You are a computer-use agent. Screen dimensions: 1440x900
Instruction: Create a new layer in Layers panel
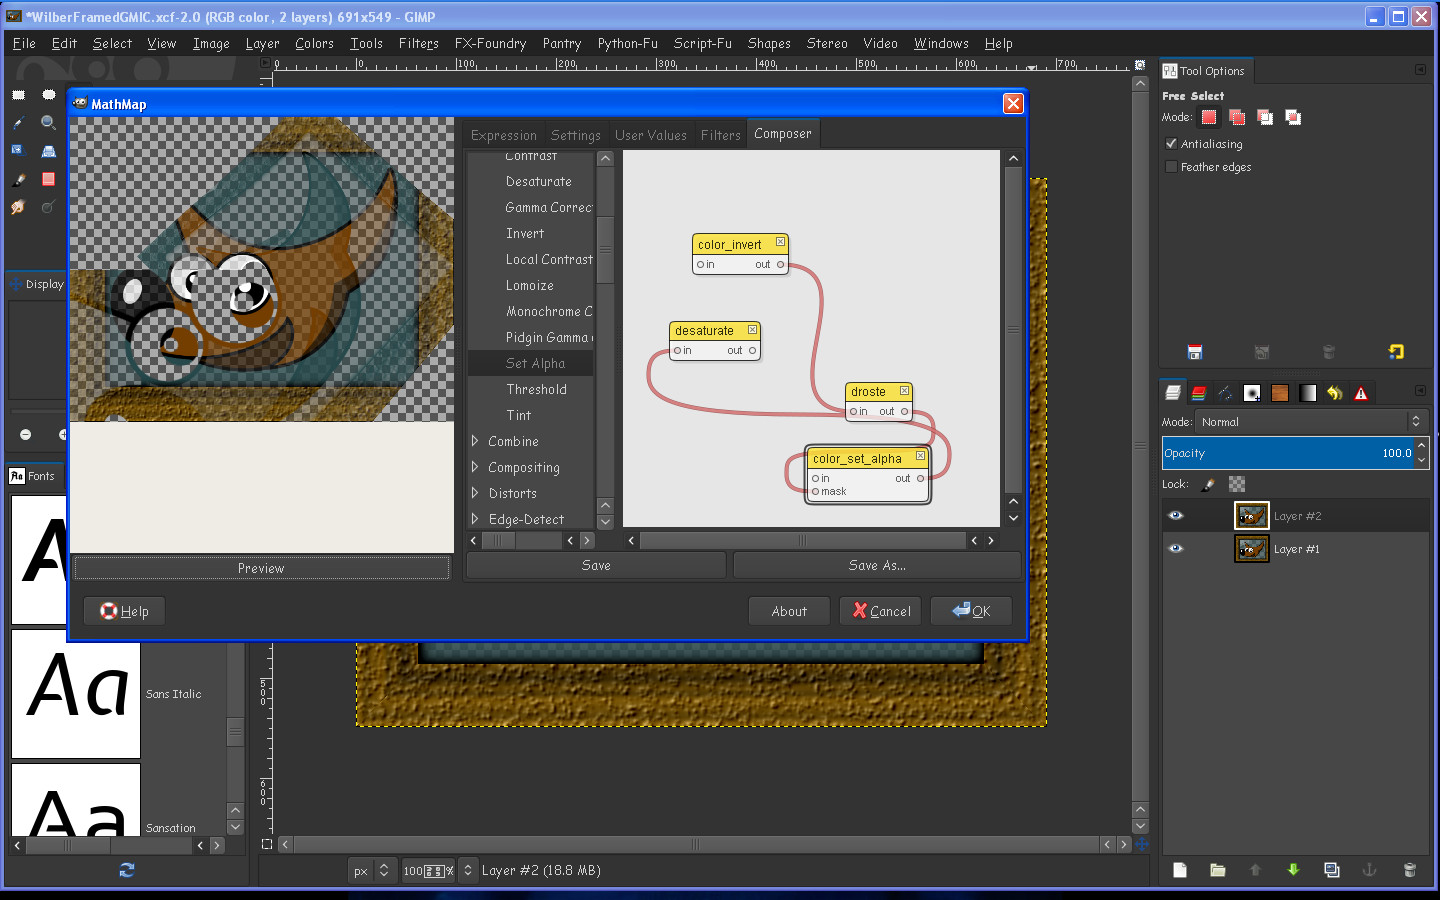(x=1180, y=870)
